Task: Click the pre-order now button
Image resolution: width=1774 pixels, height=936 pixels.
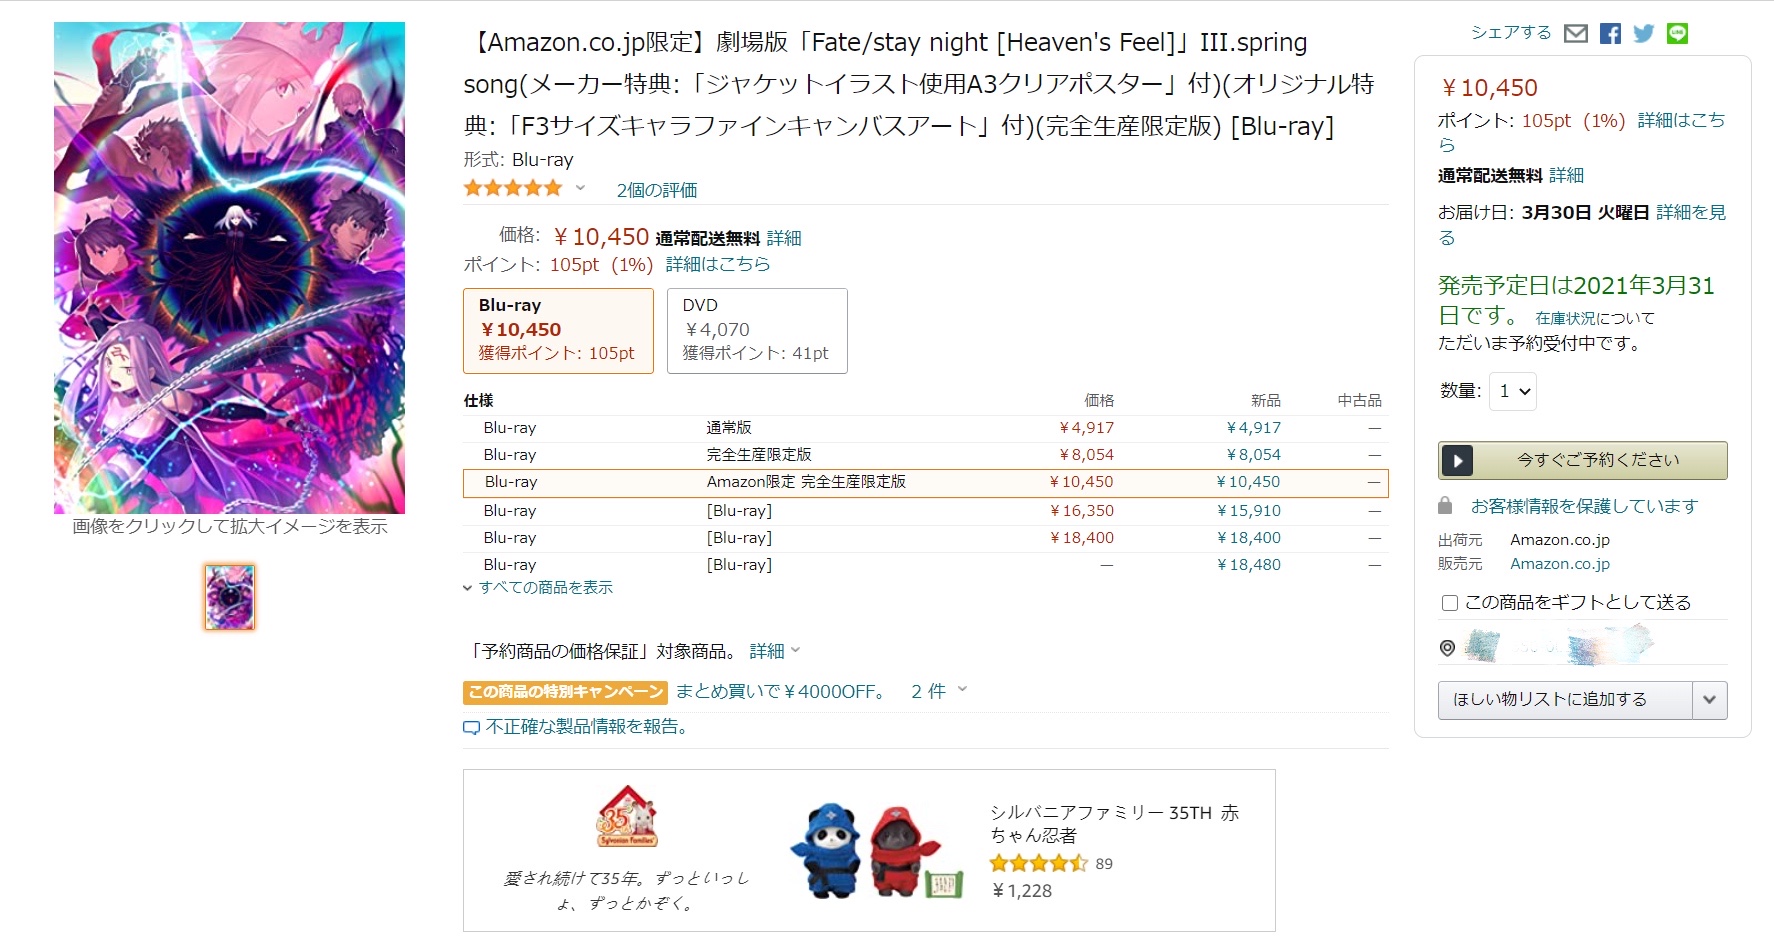Action: click(1583, 460)
